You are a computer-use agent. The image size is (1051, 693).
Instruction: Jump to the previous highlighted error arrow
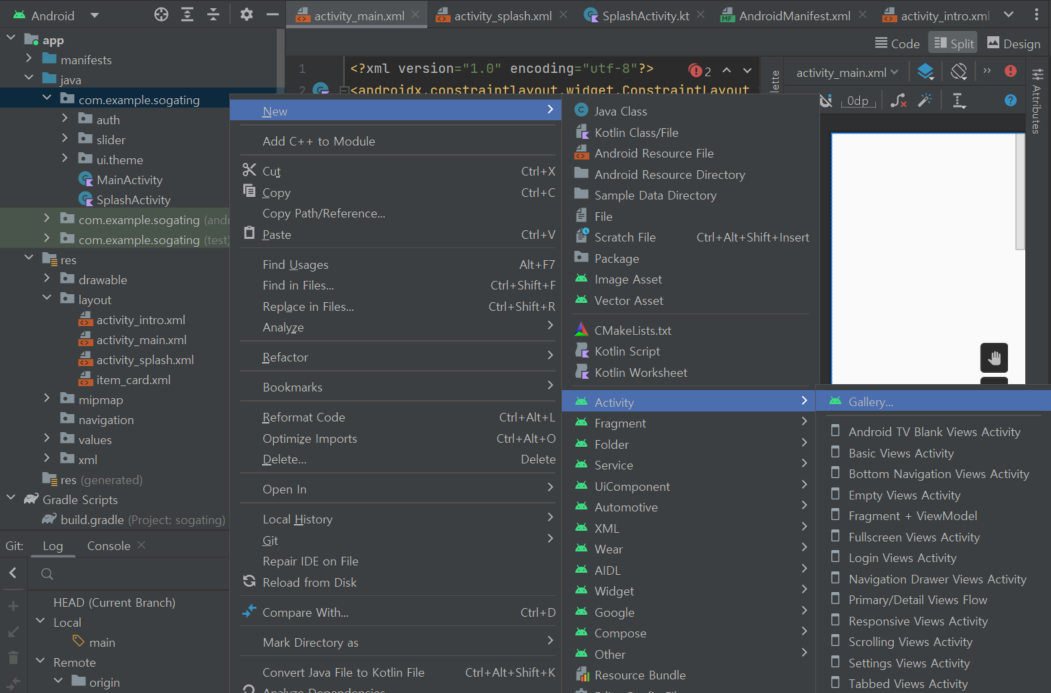pos(727,70)
